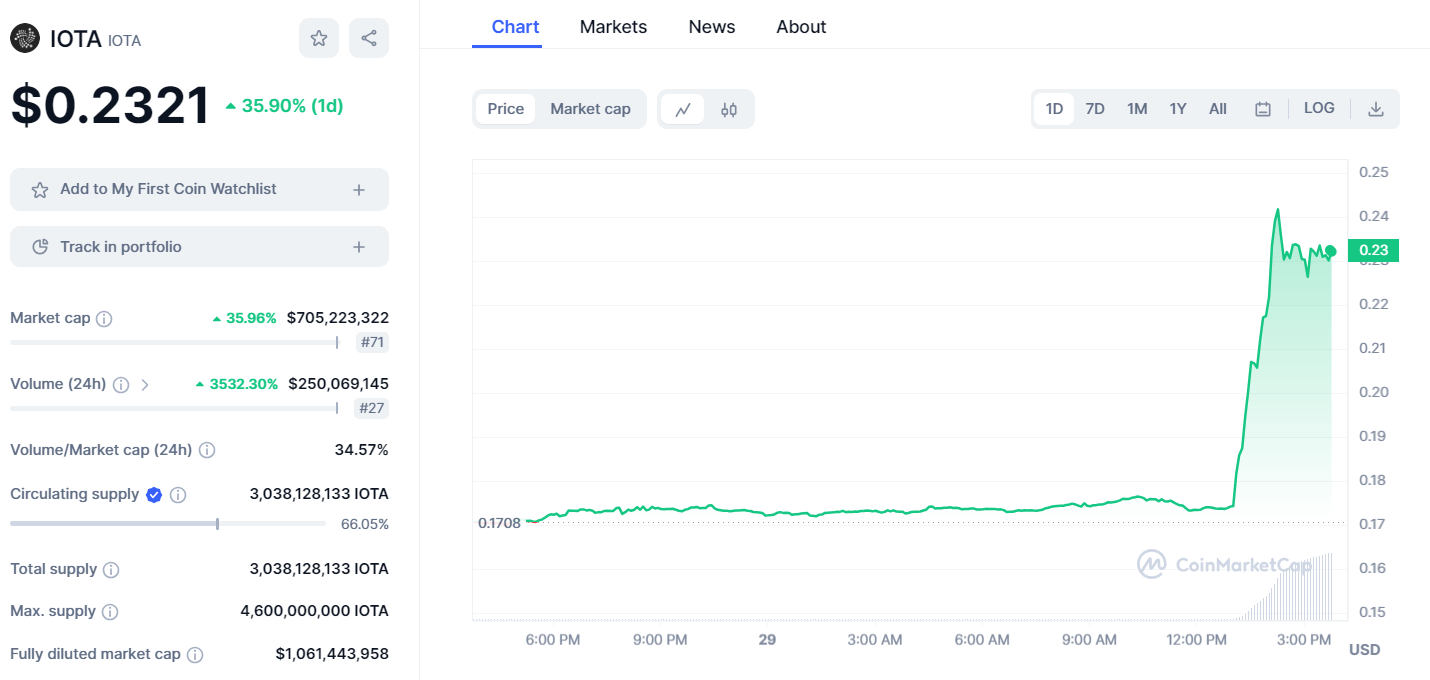Open the Chart tab

[515, 27]
